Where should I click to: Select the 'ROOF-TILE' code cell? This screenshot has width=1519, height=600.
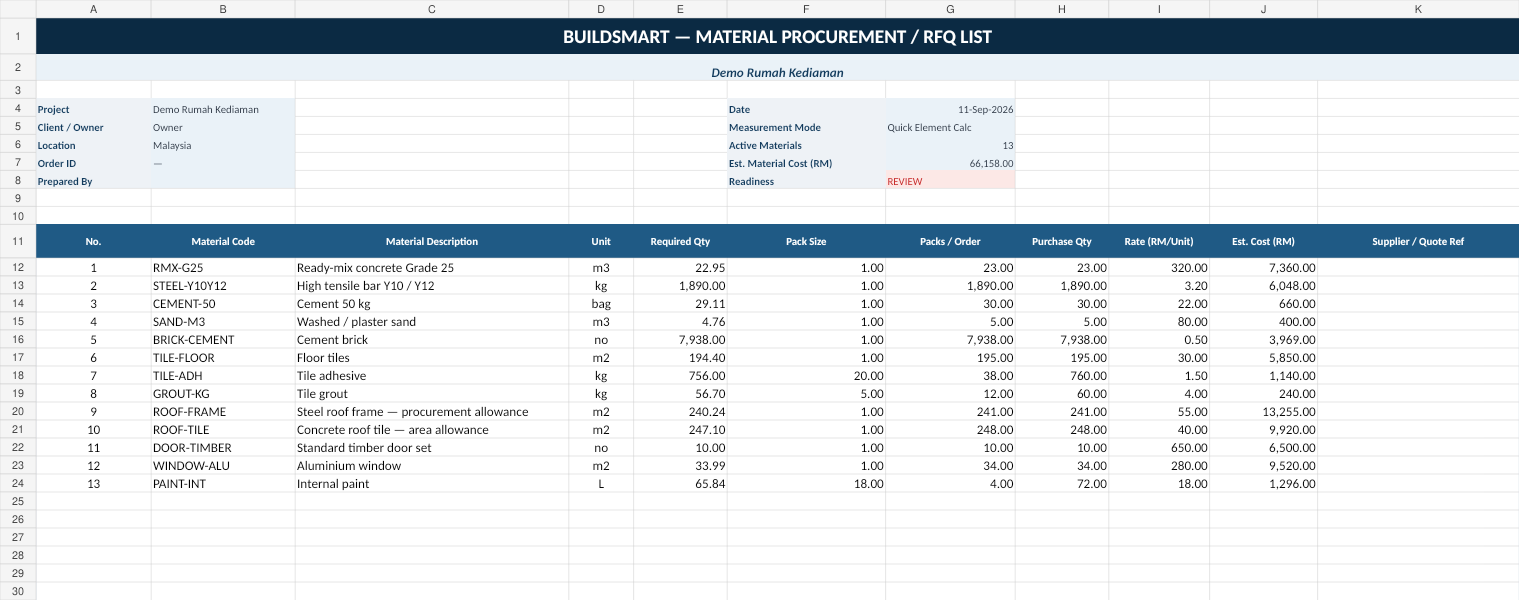223,430
